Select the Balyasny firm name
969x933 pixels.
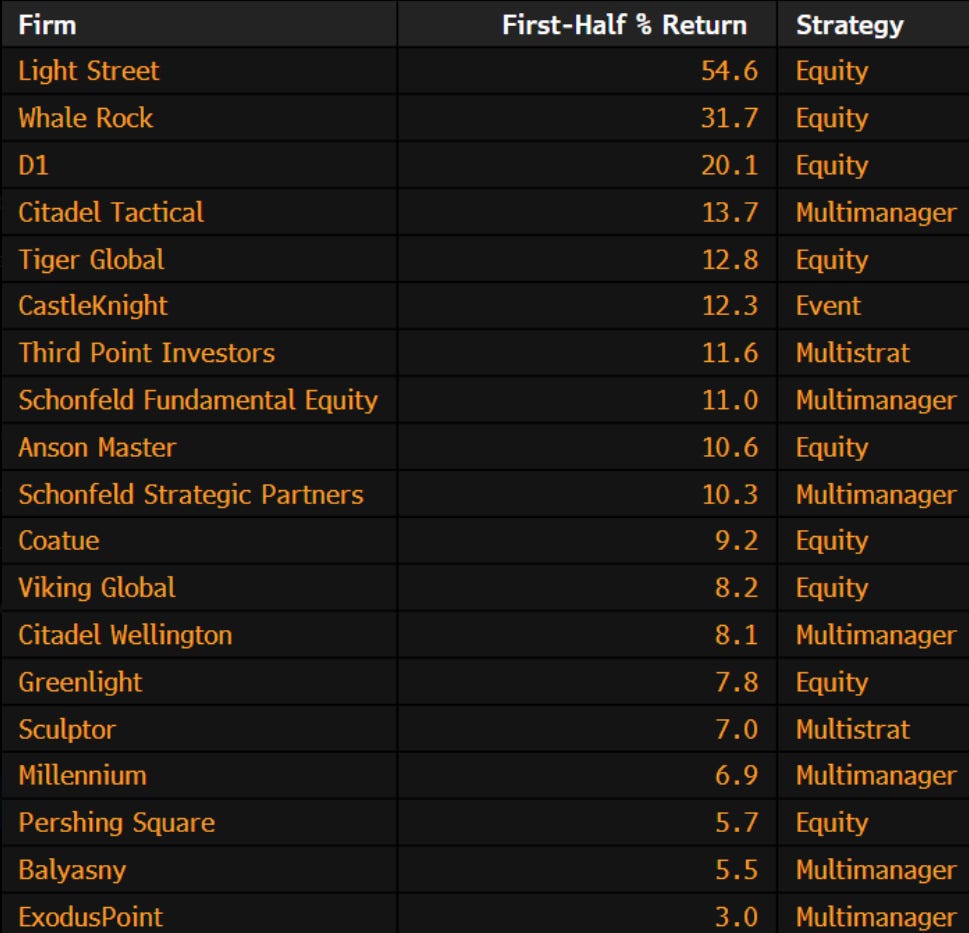pos(72,870)
